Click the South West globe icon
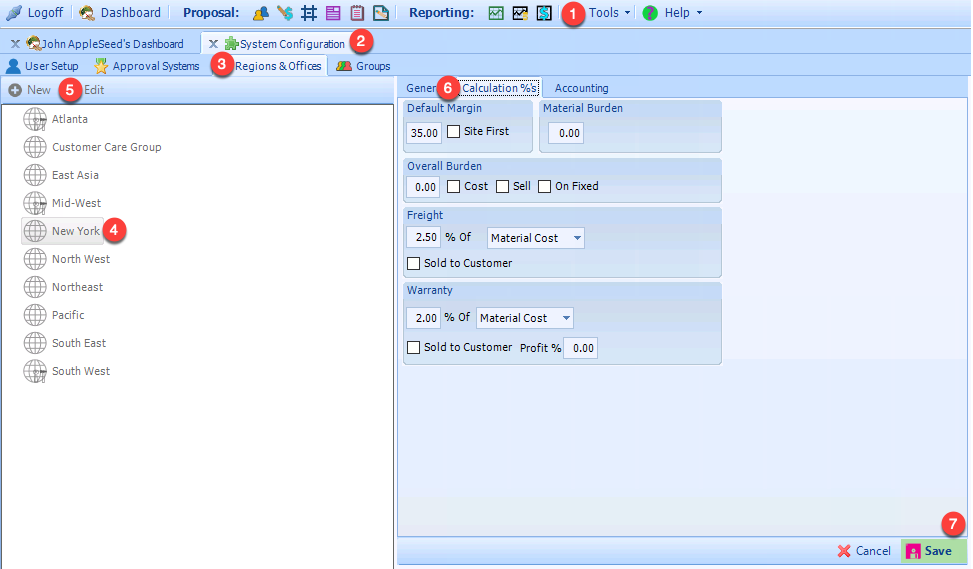Viewport: 973px width, 569px height. [x=35, y=371]
